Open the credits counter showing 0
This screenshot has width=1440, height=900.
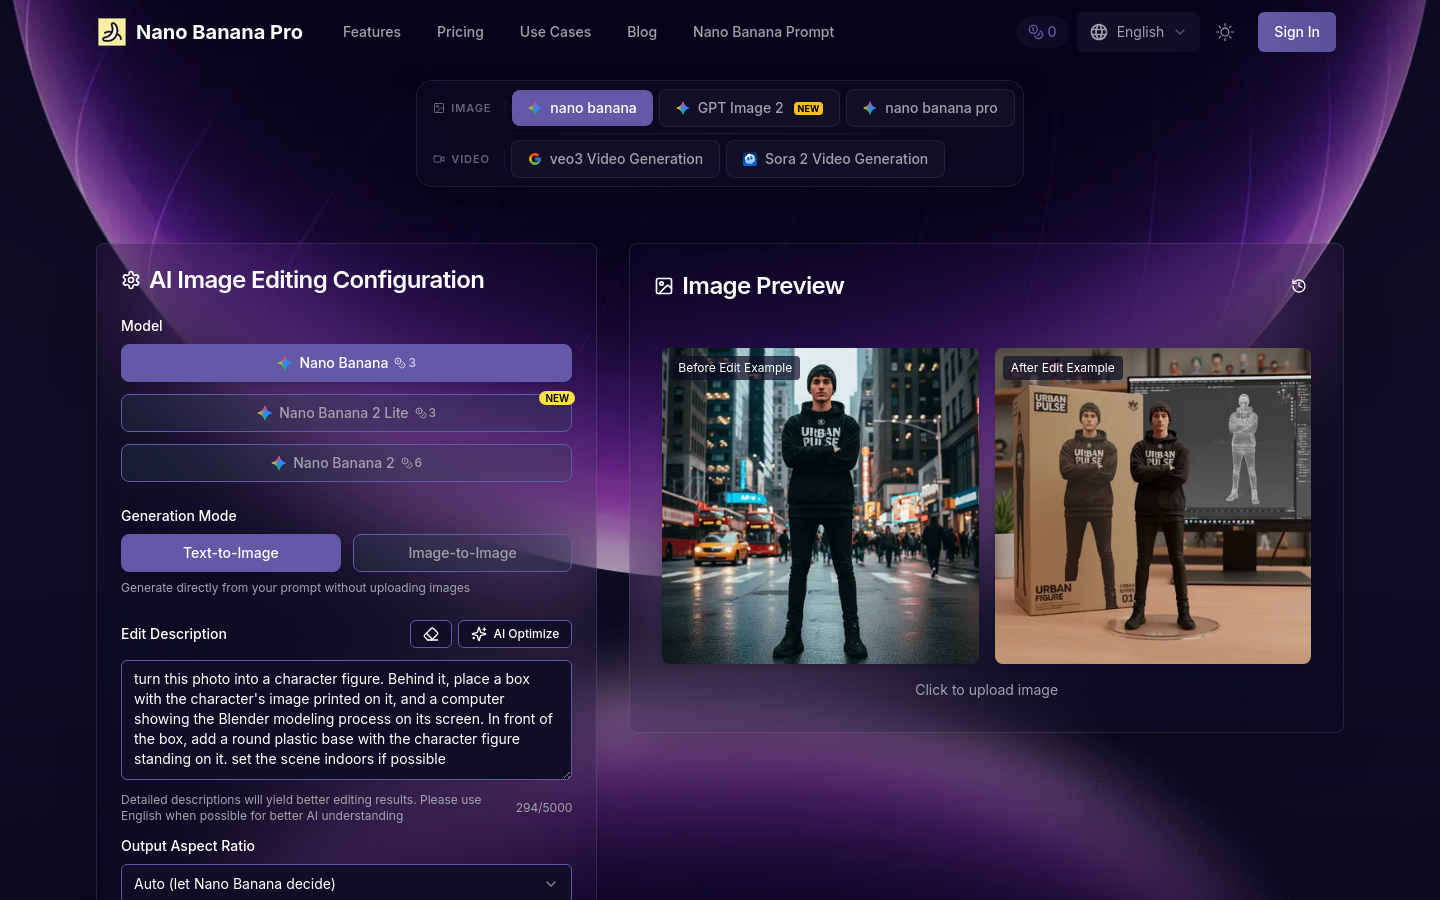pyautogui.click(x=1042, y=32)
